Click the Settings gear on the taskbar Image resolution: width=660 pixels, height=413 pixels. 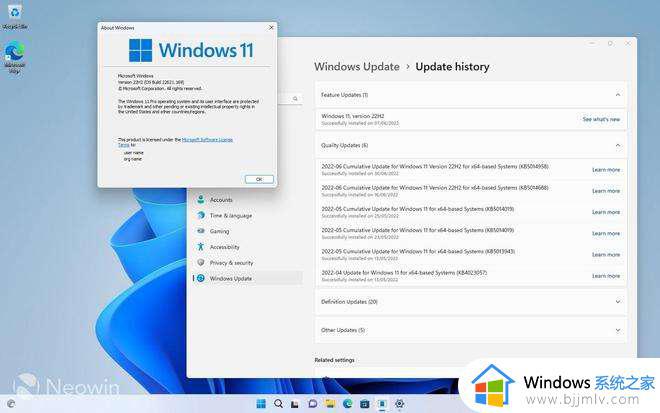click(399, 404)
